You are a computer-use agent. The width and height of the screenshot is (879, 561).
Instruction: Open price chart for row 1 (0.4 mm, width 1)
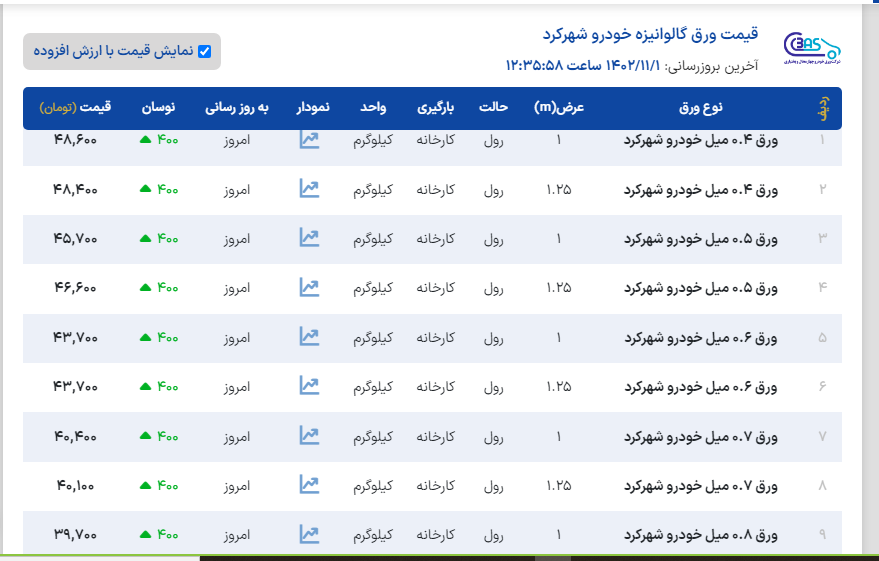click(309, 140)
